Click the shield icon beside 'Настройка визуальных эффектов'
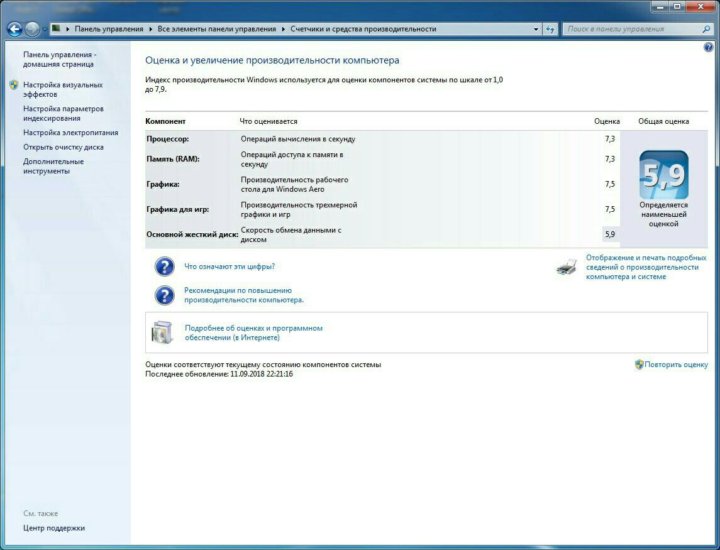The image size is (720, 550). pyautogui.click(x=13, y=86)
